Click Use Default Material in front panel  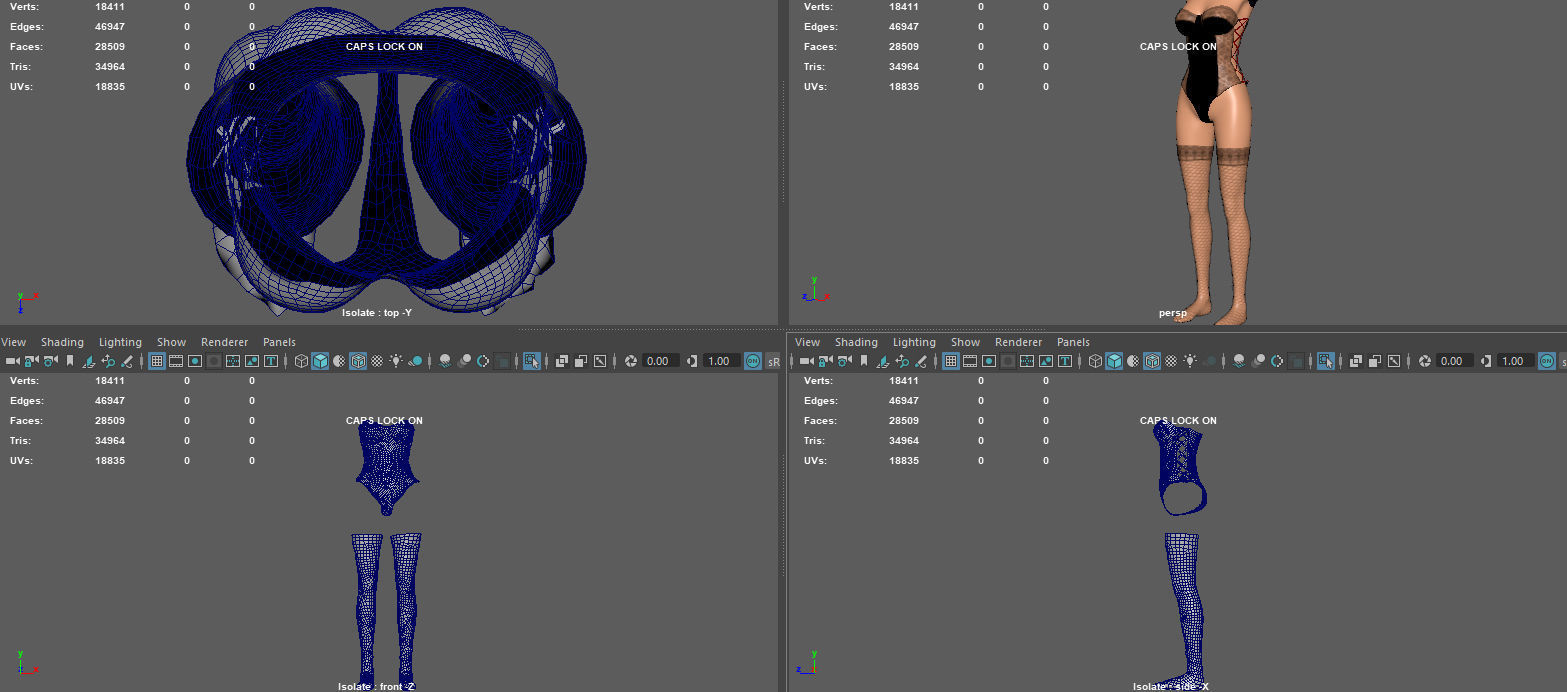339,361
